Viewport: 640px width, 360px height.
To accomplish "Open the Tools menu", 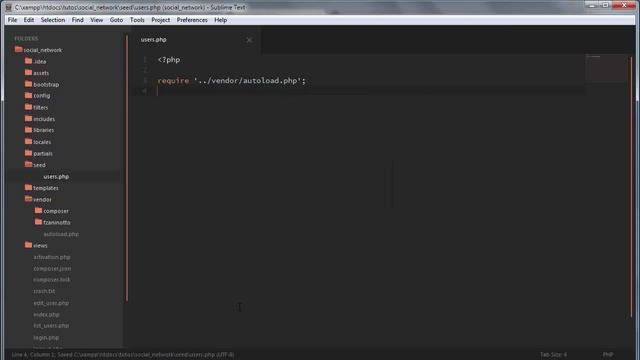I will tap(137, 20).
